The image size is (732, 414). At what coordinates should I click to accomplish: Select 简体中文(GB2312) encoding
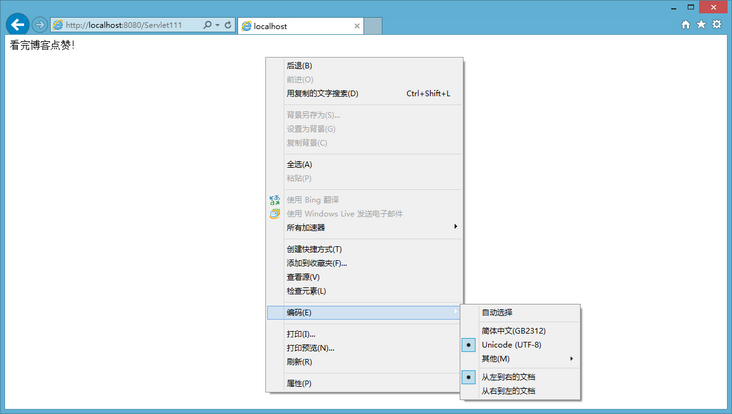coord(520,331)
